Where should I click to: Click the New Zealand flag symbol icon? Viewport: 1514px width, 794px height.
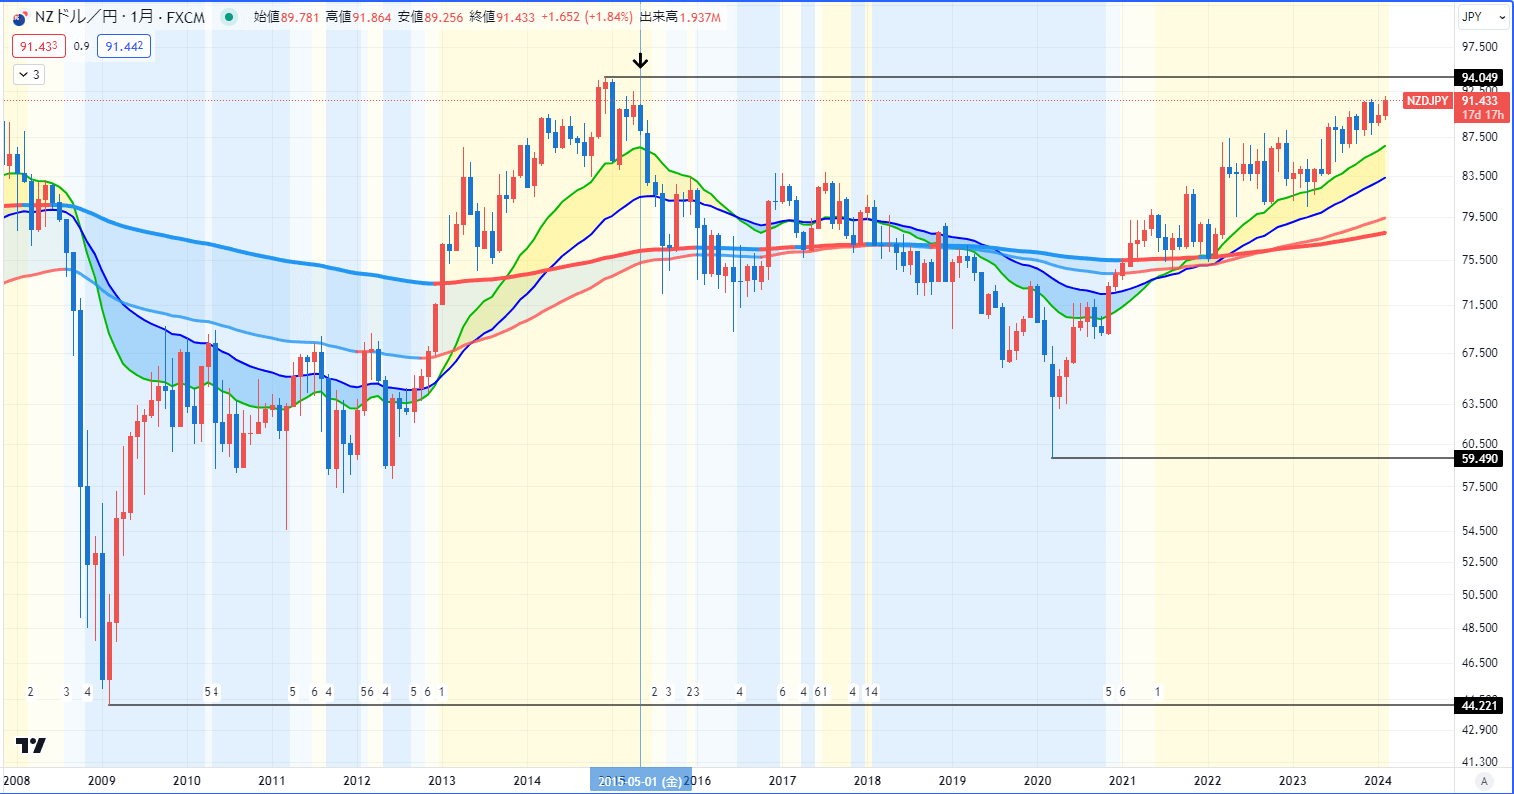click(x=19, y=17)
